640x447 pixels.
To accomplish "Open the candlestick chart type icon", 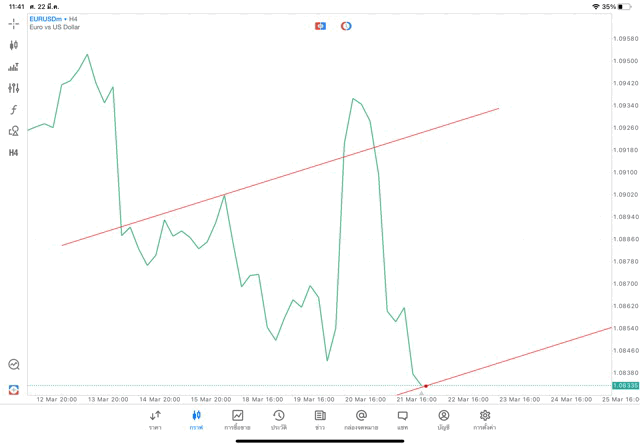I will [14, 45].
